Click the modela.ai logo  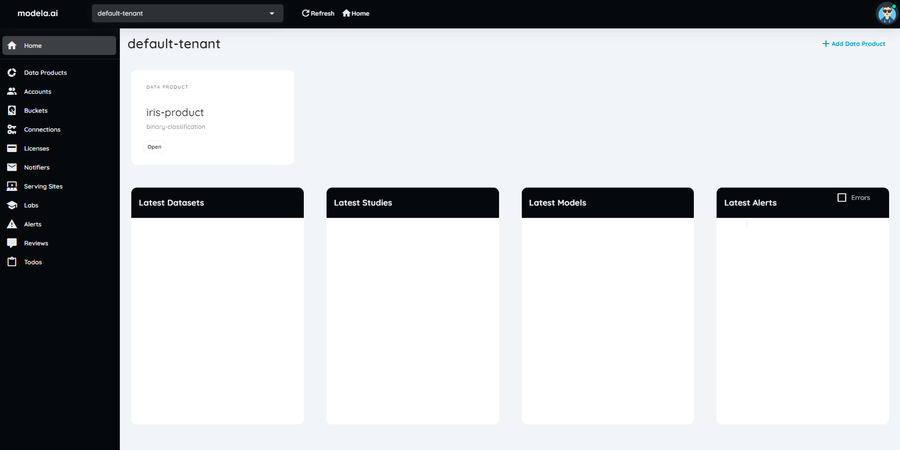pos(37,13)
